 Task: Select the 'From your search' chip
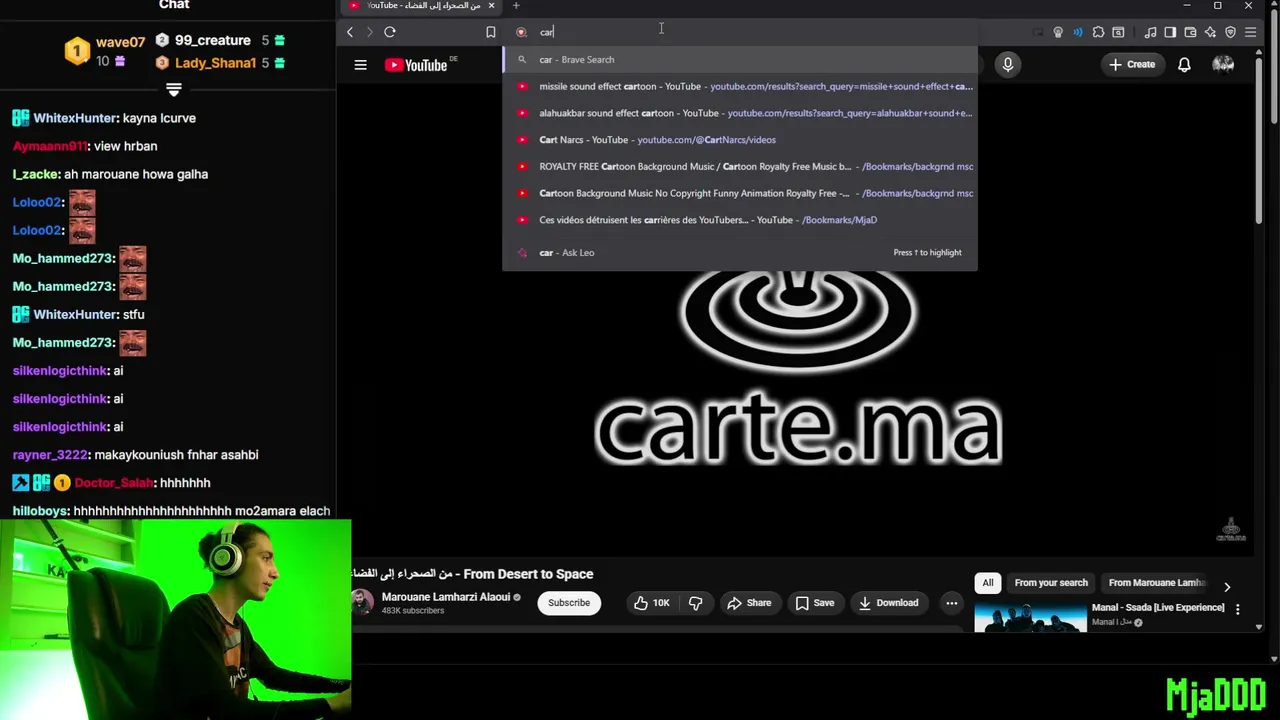[1051, 583]
